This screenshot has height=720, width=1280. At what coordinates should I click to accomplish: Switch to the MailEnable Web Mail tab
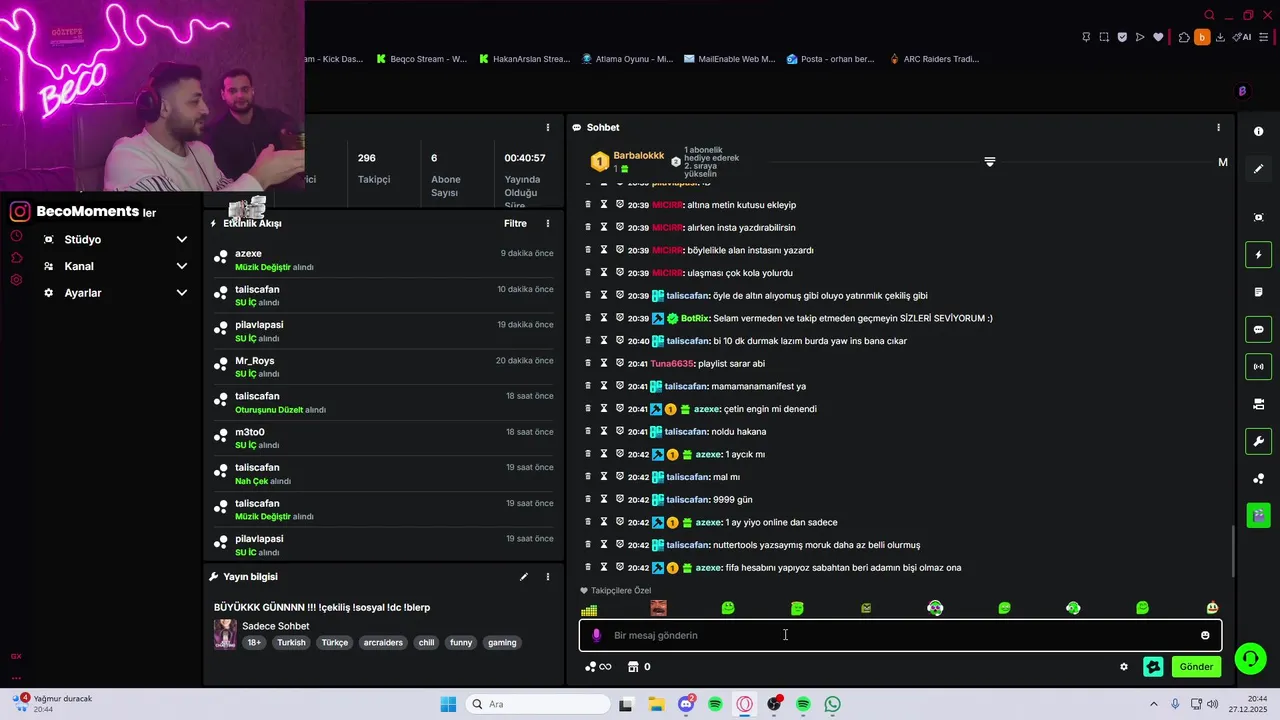pyautogui.click(x=729, y=59)
